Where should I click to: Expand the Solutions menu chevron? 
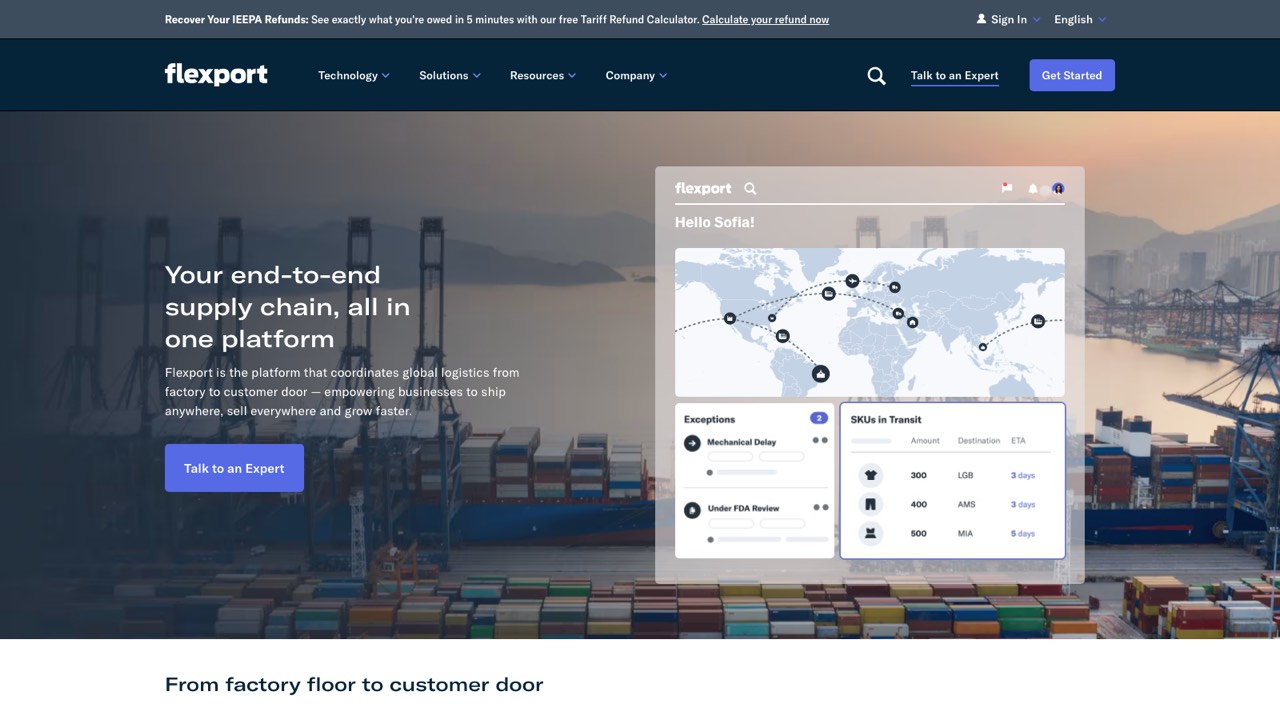point(477,76)
